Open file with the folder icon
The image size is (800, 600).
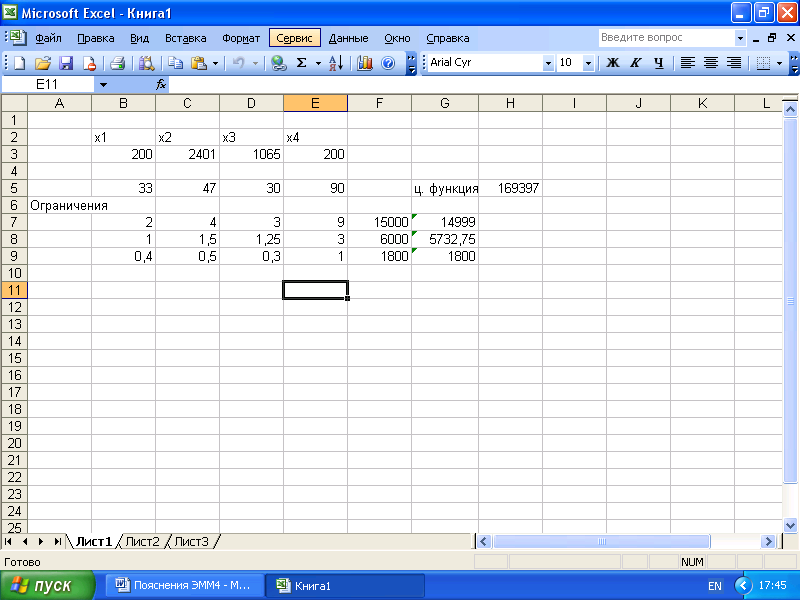tap(43, 63)
